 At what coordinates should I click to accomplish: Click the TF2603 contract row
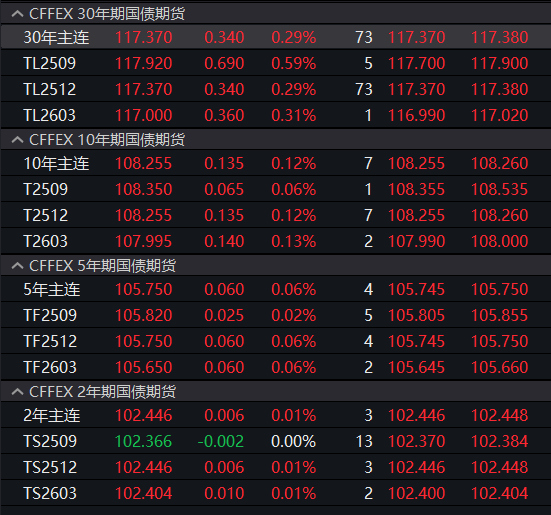[276, 367]
